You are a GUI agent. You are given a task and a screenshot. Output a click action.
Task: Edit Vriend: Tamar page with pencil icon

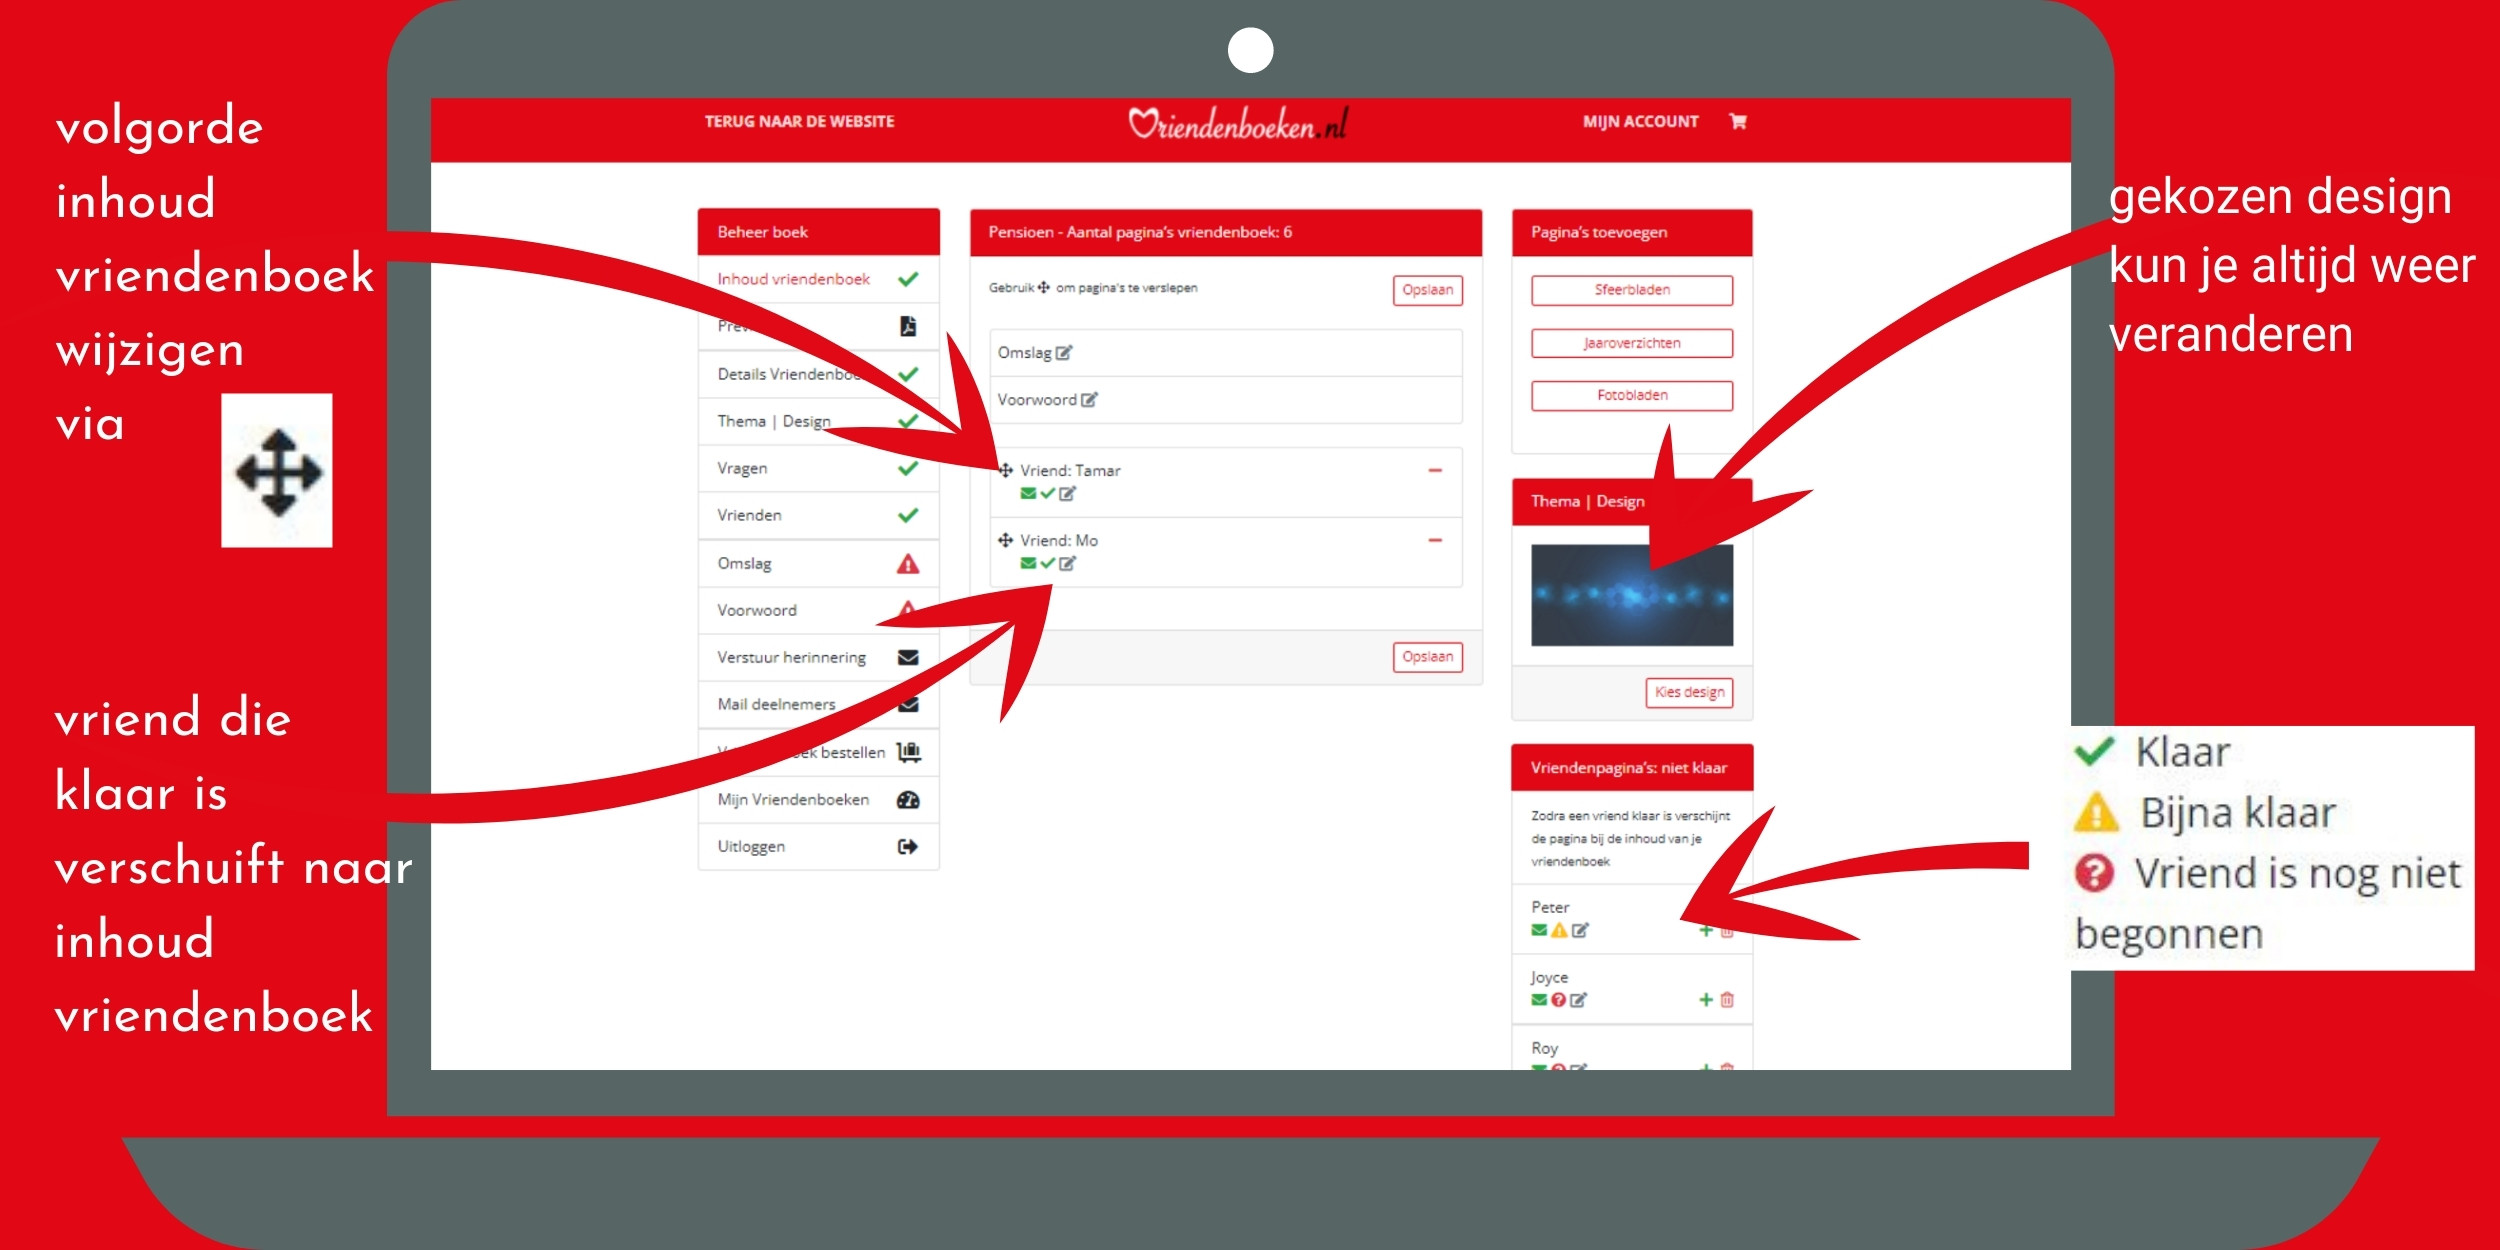click(1067, 493)
